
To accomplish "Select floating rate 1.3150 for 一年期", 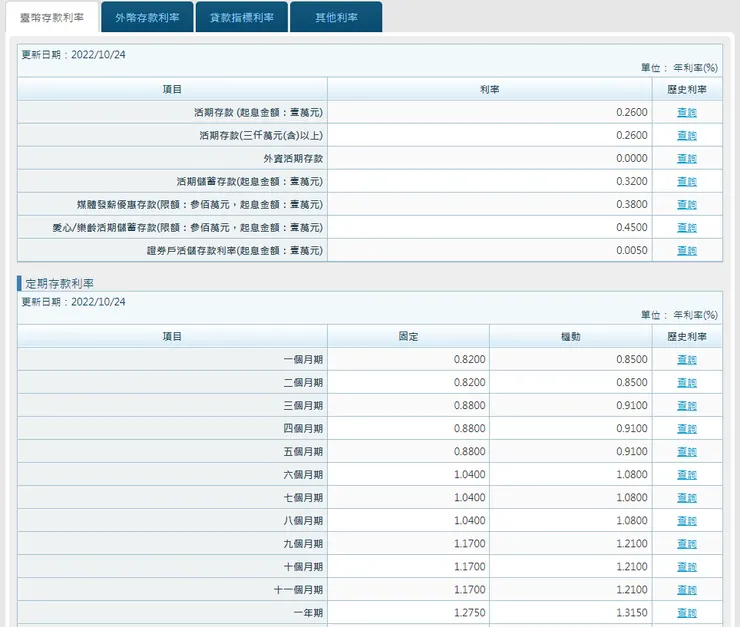I will tap(631, 613).
